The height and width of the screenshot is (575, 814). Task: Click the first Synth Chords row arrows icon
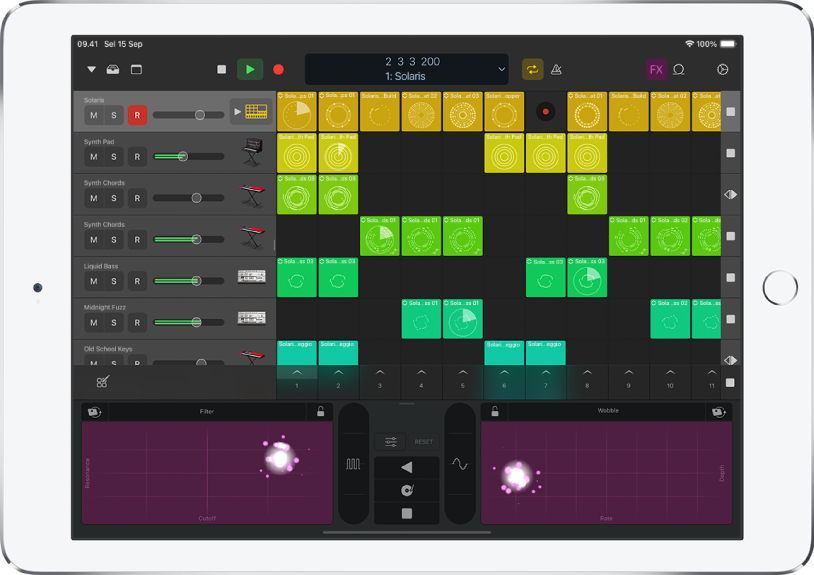tap(730, 195)
